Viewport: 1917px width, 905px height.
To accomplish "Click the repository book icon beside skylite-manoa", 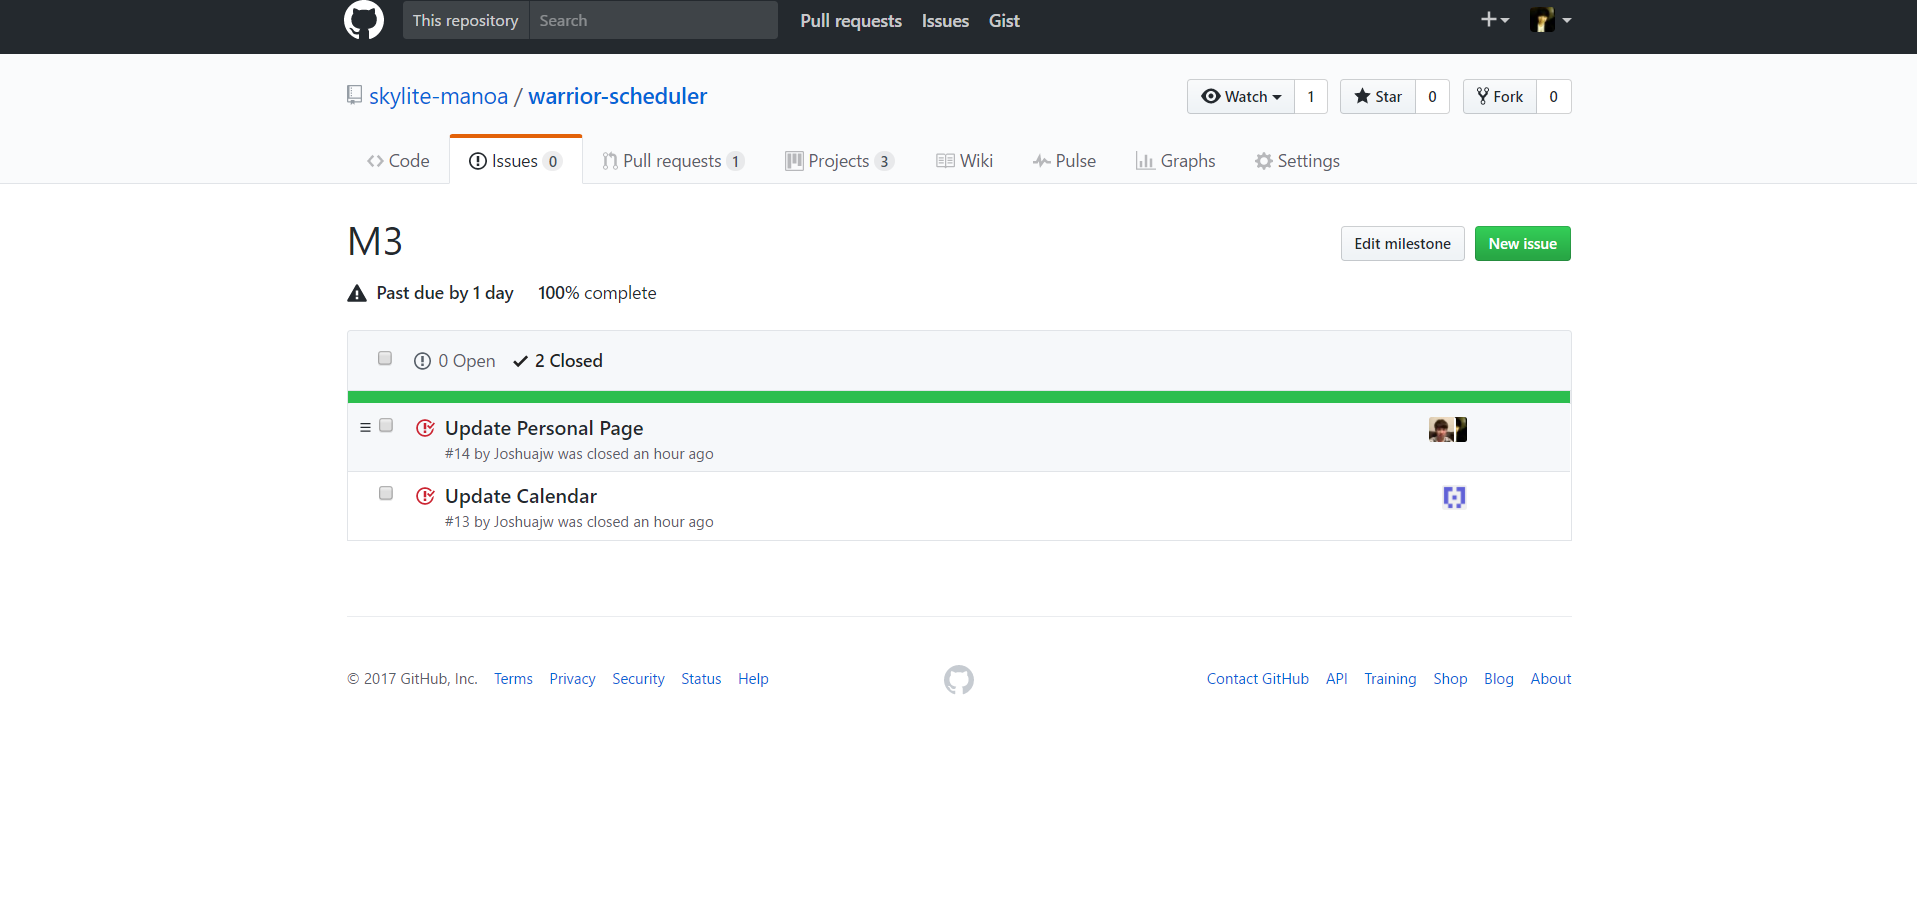I will click(354, 95).
